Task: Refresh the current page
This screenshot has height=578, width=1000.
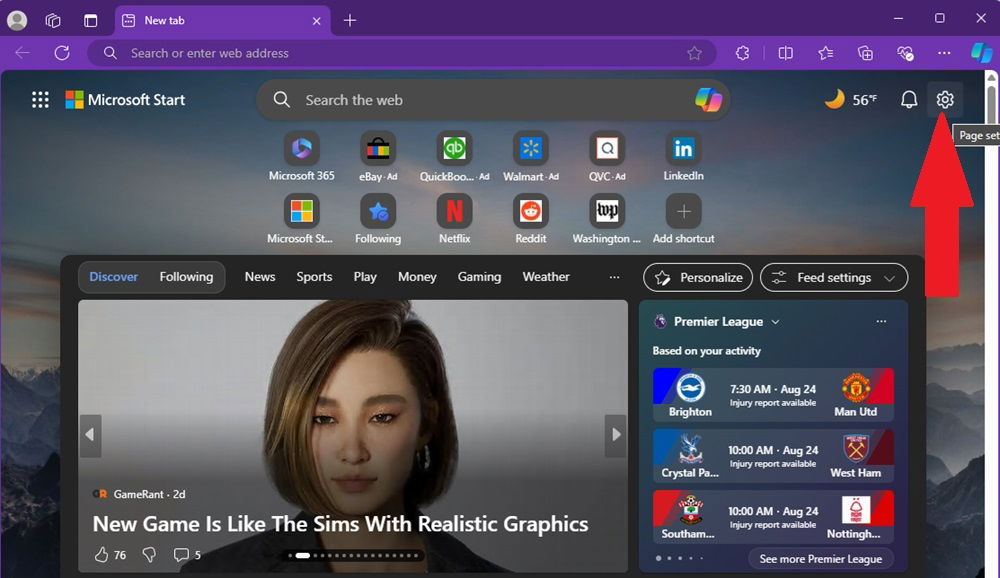Action: click(x=62, y=53)
